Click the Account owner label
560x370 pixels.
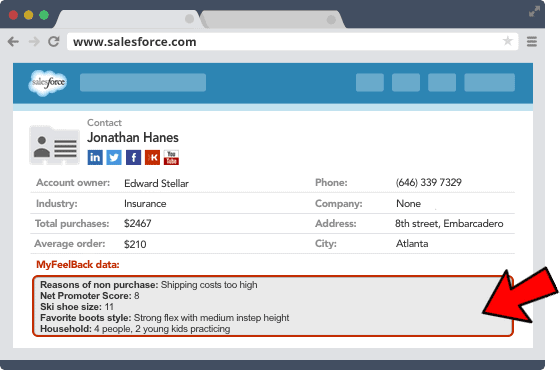tap(73, 182)
